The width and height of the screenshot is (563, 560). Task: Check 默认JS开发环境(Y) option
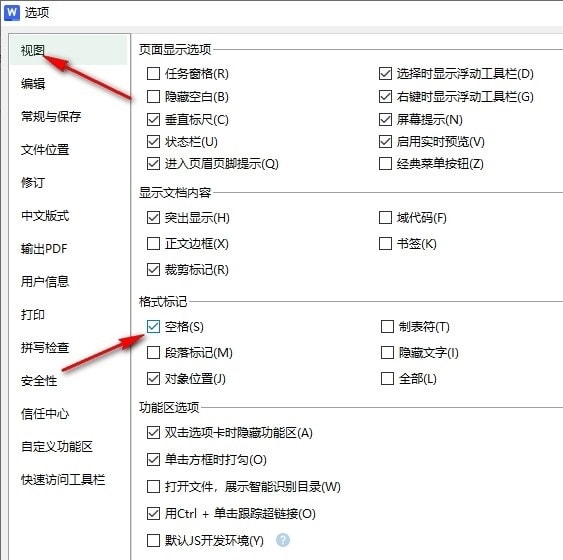[153, 540]
